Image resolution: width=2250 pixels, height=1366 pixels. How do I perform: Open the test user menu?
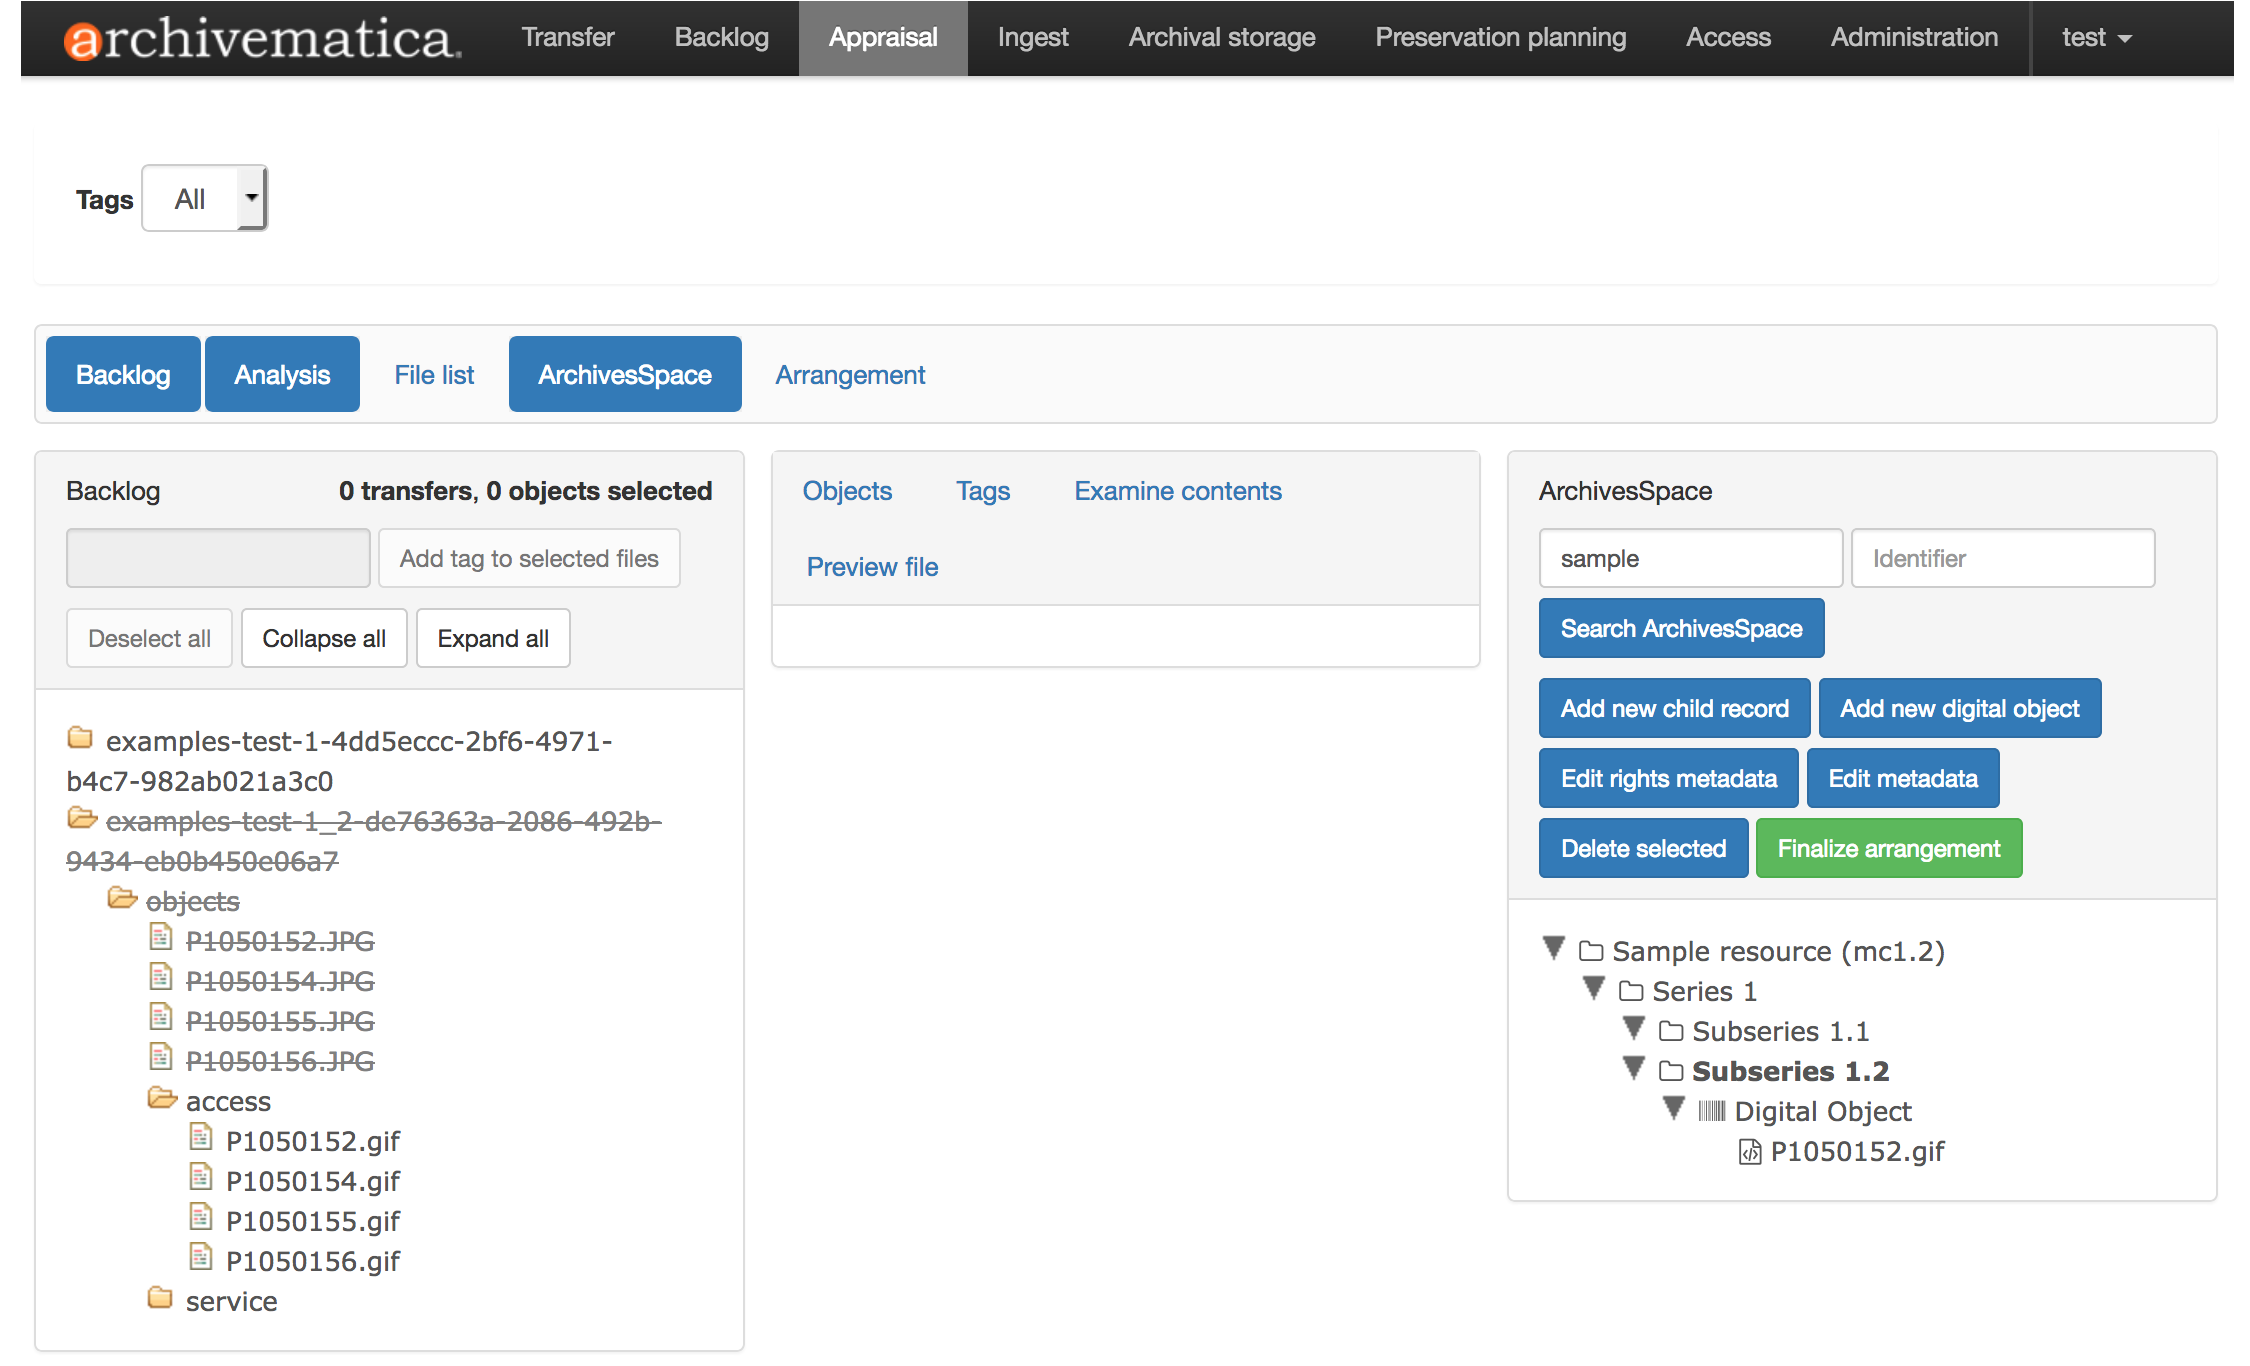2096,38
